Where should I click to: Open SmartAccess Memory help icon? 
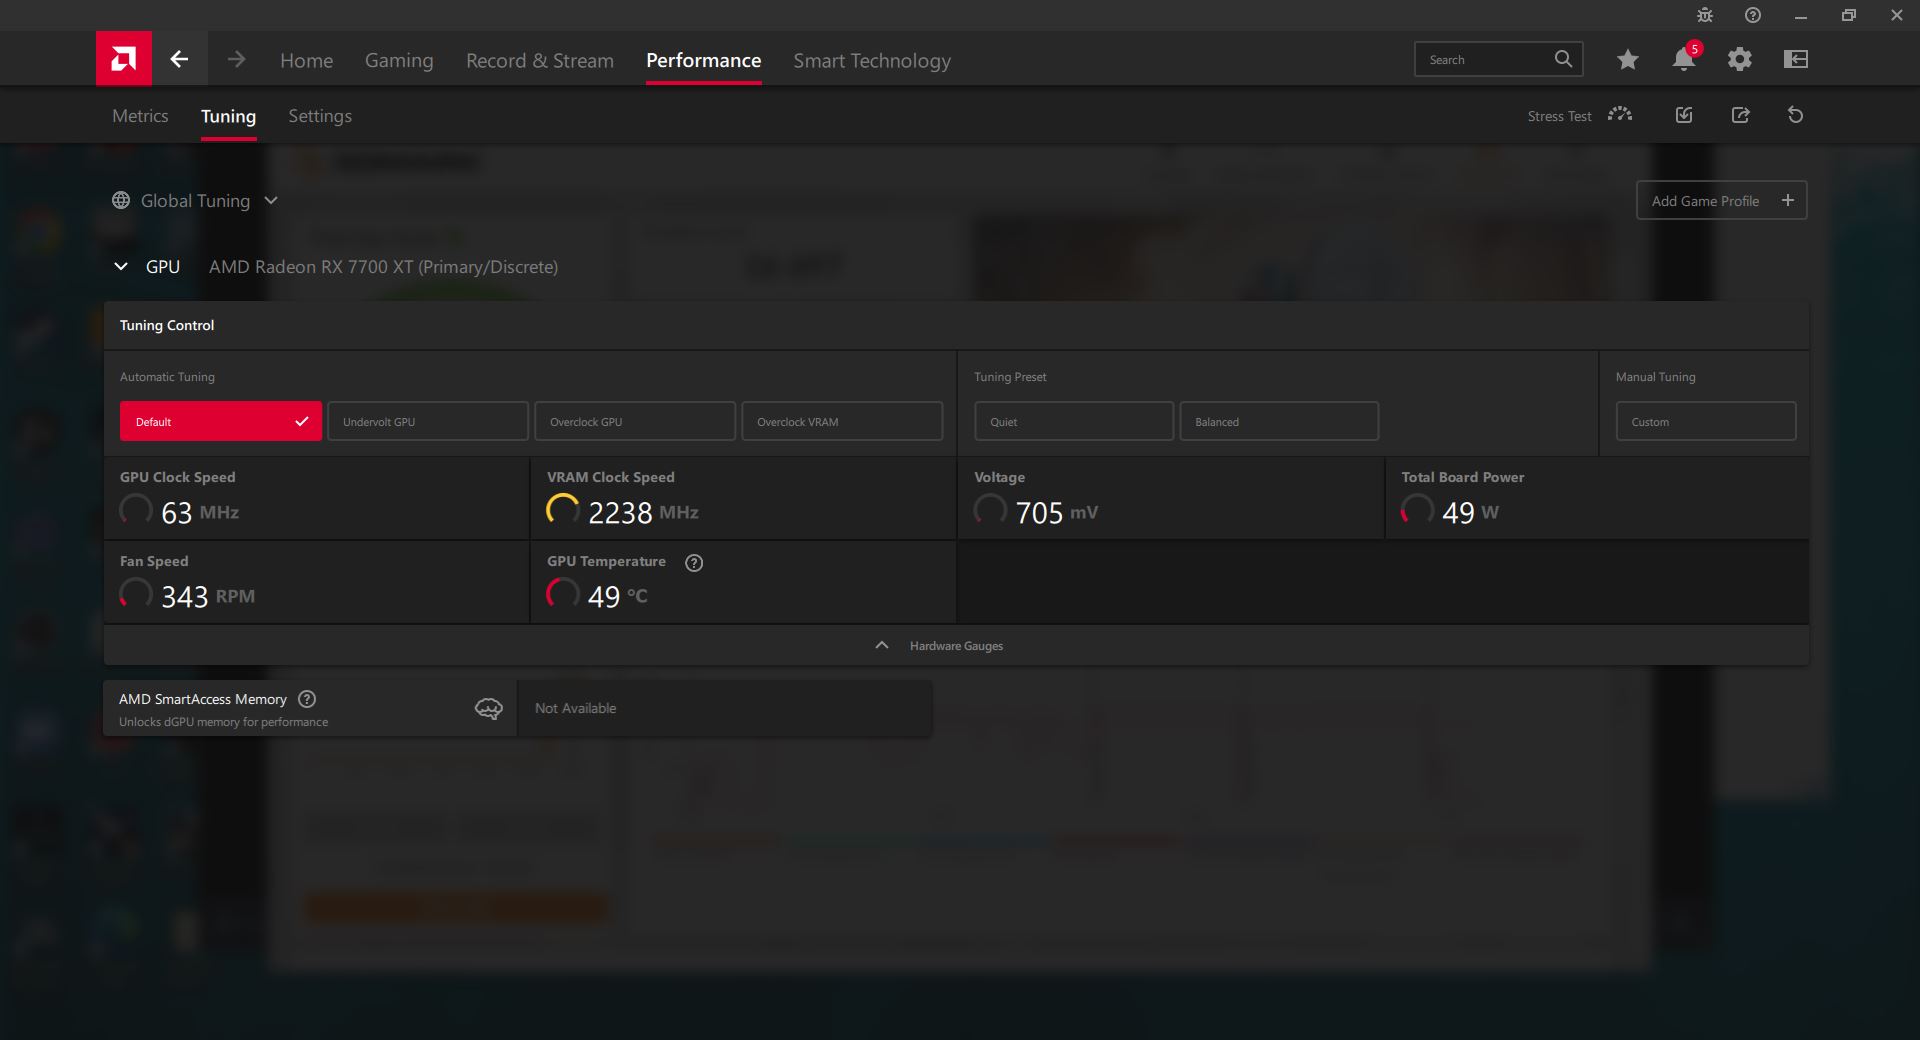[307, 699]
